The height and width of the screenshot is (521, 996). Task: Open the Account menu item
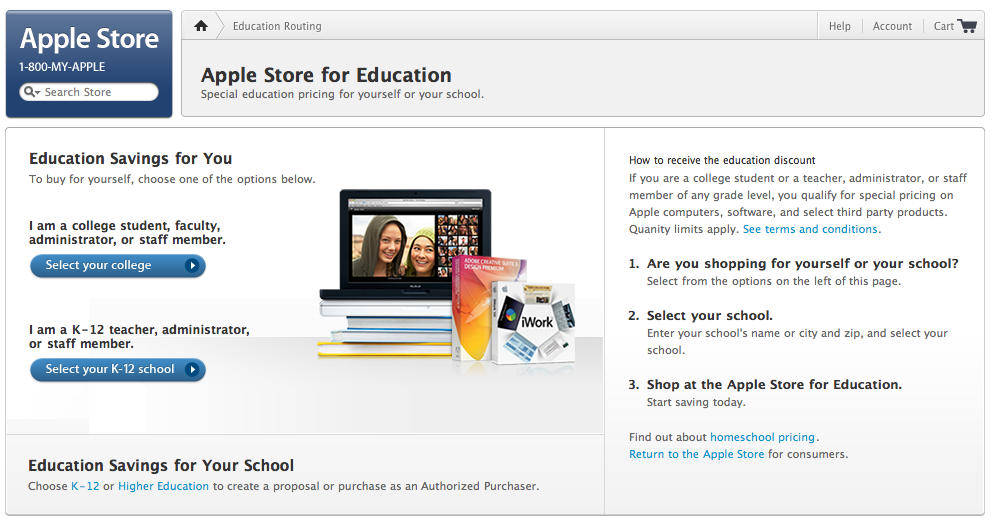(892, 26)
